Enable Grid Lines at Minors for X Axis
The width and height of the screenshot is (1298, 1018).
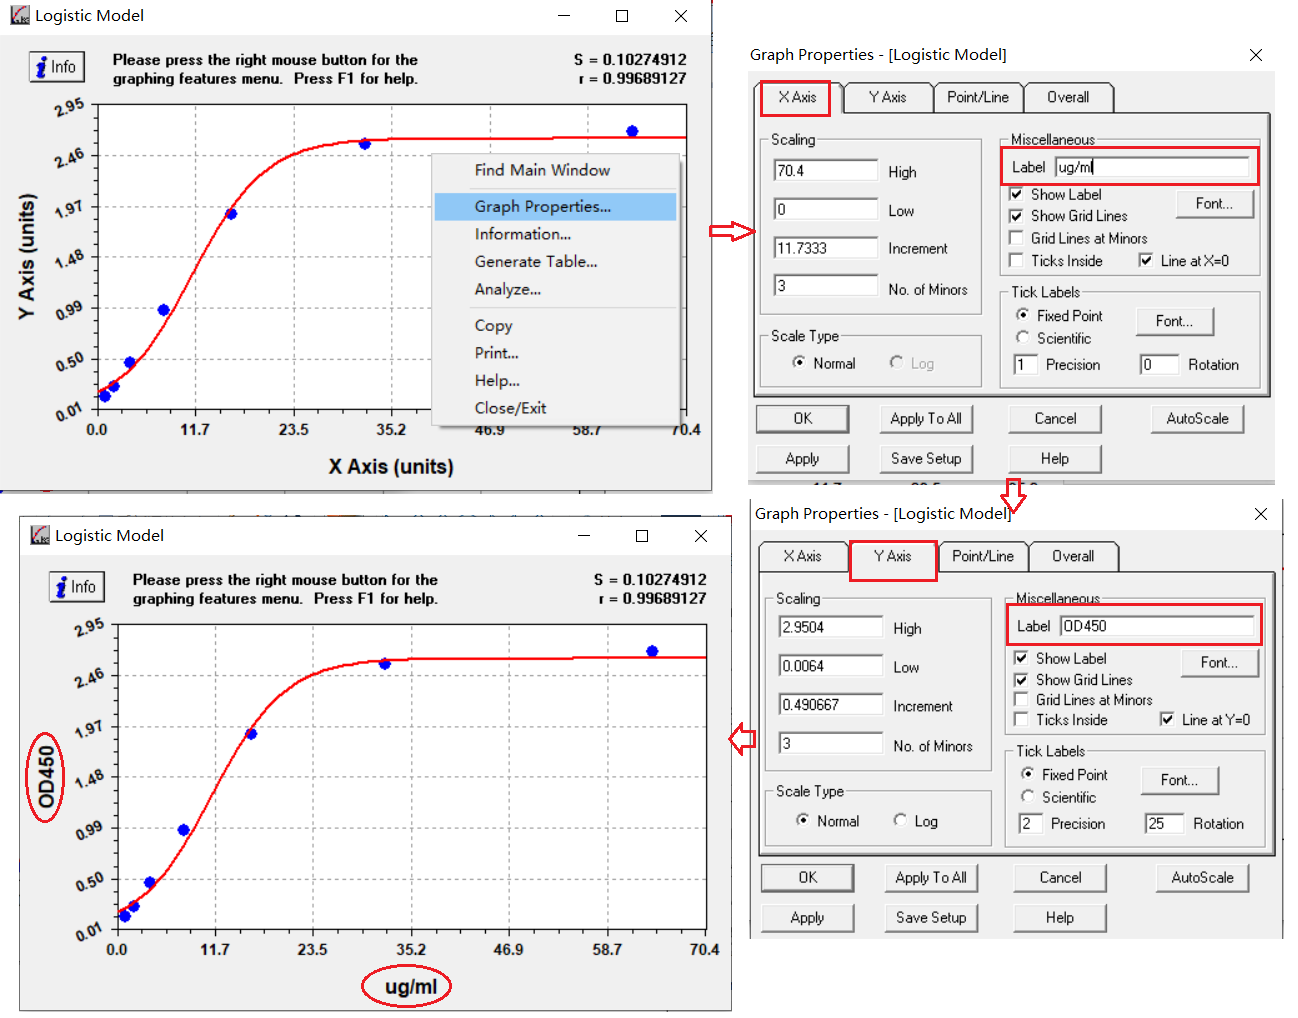point(1017,238)
